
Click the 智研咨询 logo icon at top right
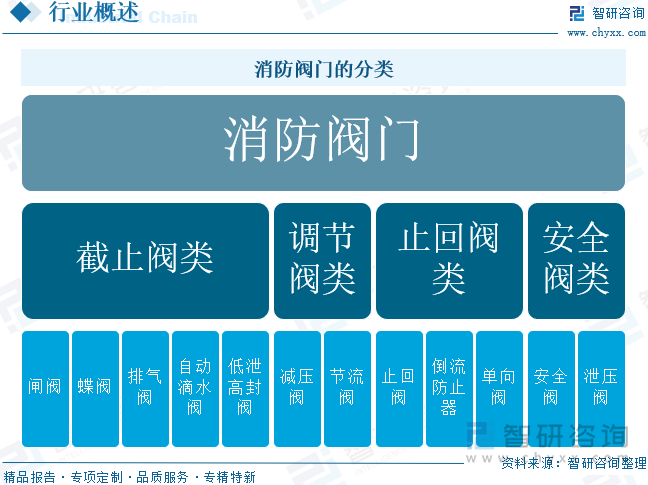pyautogui.click(x=577, y=13)
